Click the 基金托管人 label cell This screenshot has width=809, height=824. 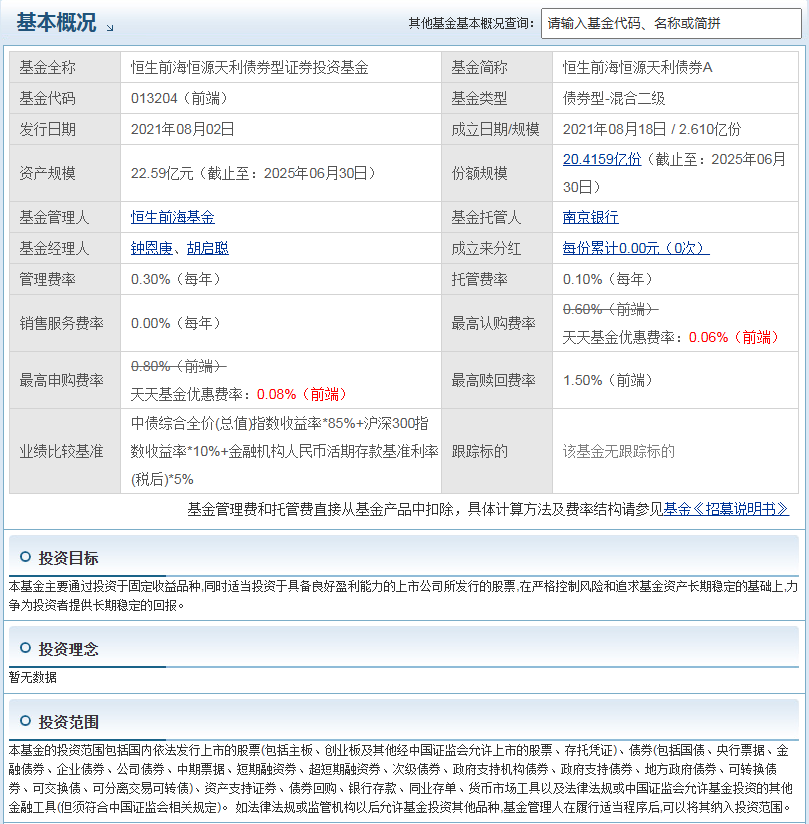(x=497, y=217)
